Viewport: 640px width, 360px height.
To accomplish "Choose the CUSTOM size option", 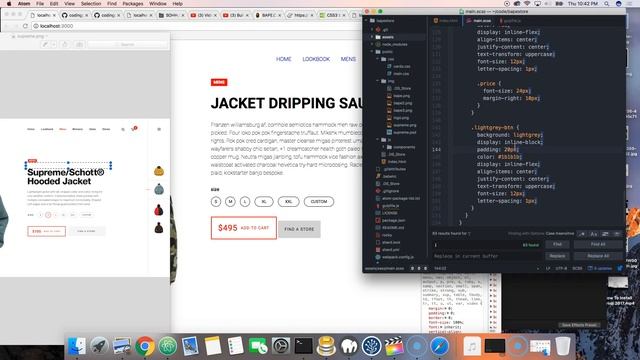I will [319, 202].
